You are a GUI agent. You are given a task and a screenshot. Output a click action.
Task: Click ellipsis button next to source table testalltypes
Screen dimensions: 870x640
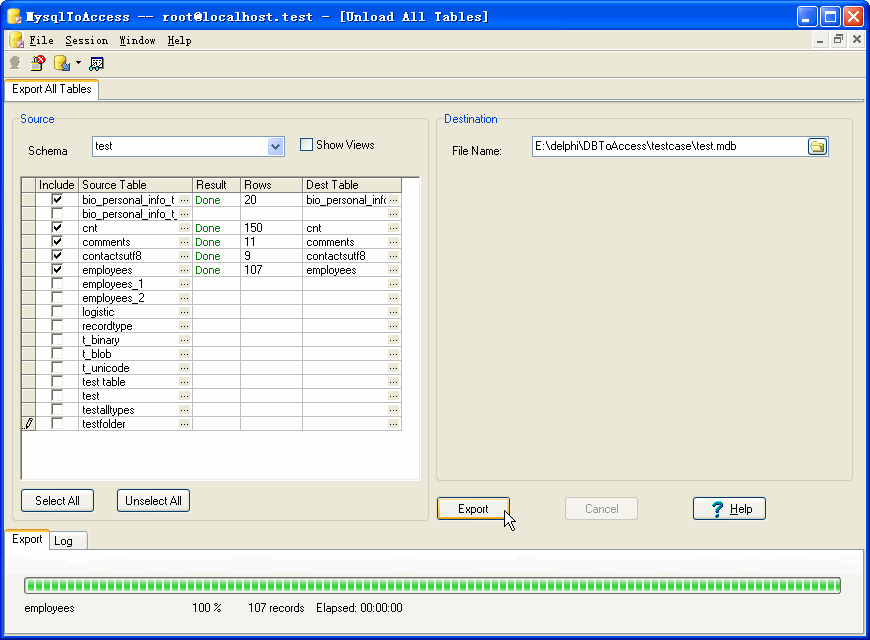tap(184, 410)
